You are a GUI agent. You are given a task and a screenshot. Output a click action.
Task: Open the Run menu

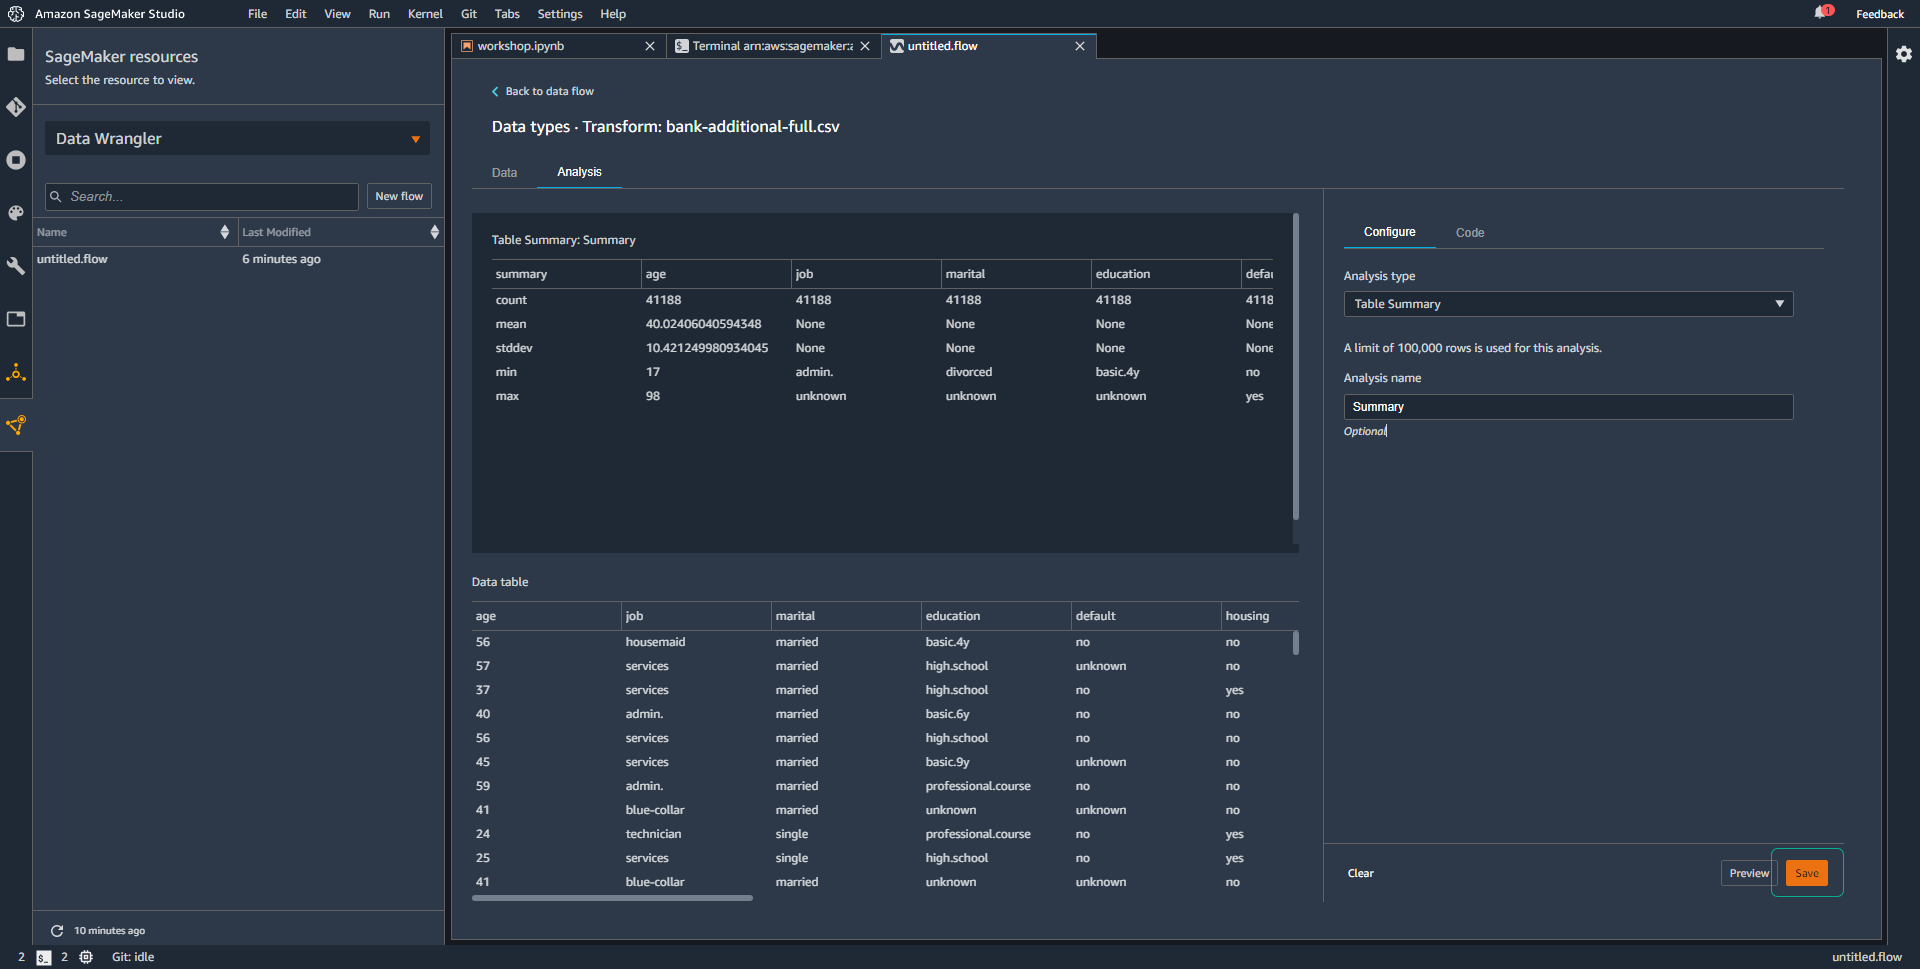(x=379, y=14)
